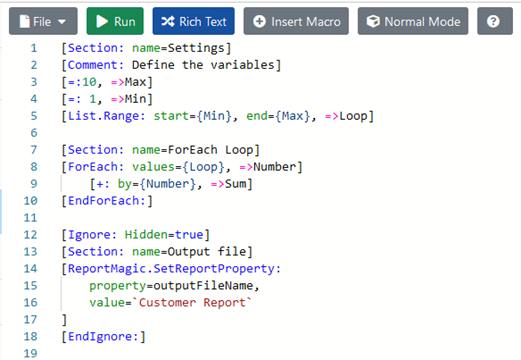Click 'property=outputFileName,' line
The height and width of the screenshot is (360, 521).
click(x=174, y=286)
